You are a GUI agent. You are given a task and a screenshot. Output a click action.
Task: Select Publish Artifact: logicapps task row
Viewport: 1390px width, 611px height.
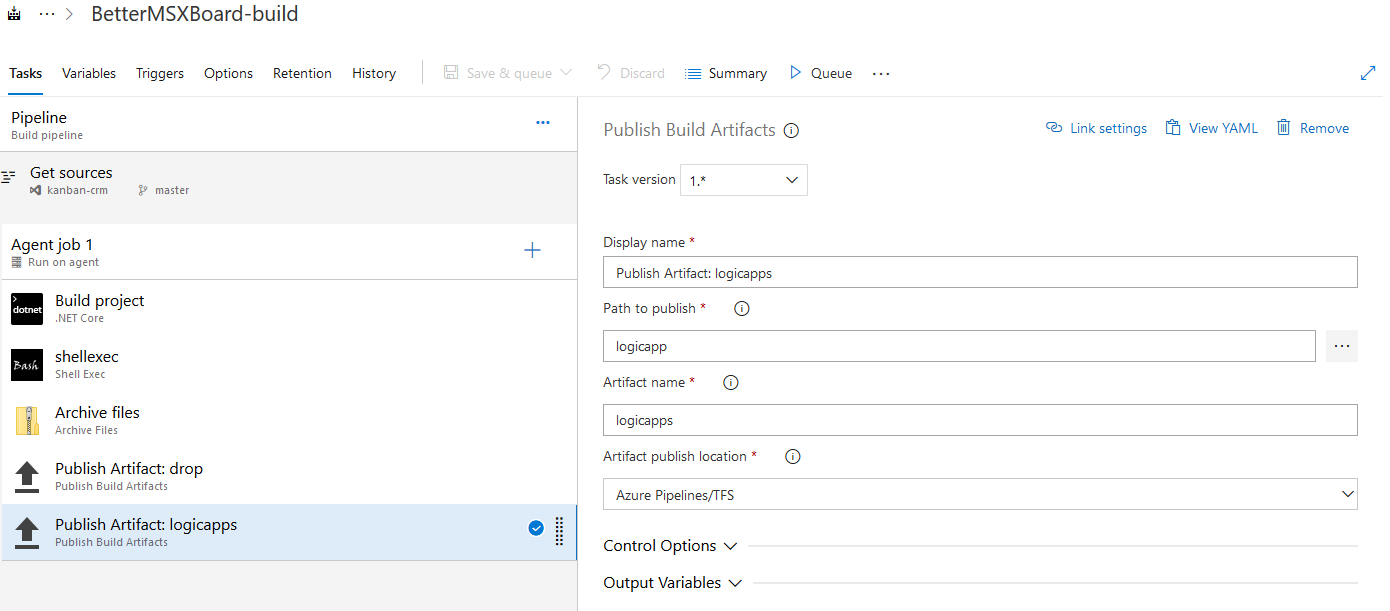(x=289, y=532)
